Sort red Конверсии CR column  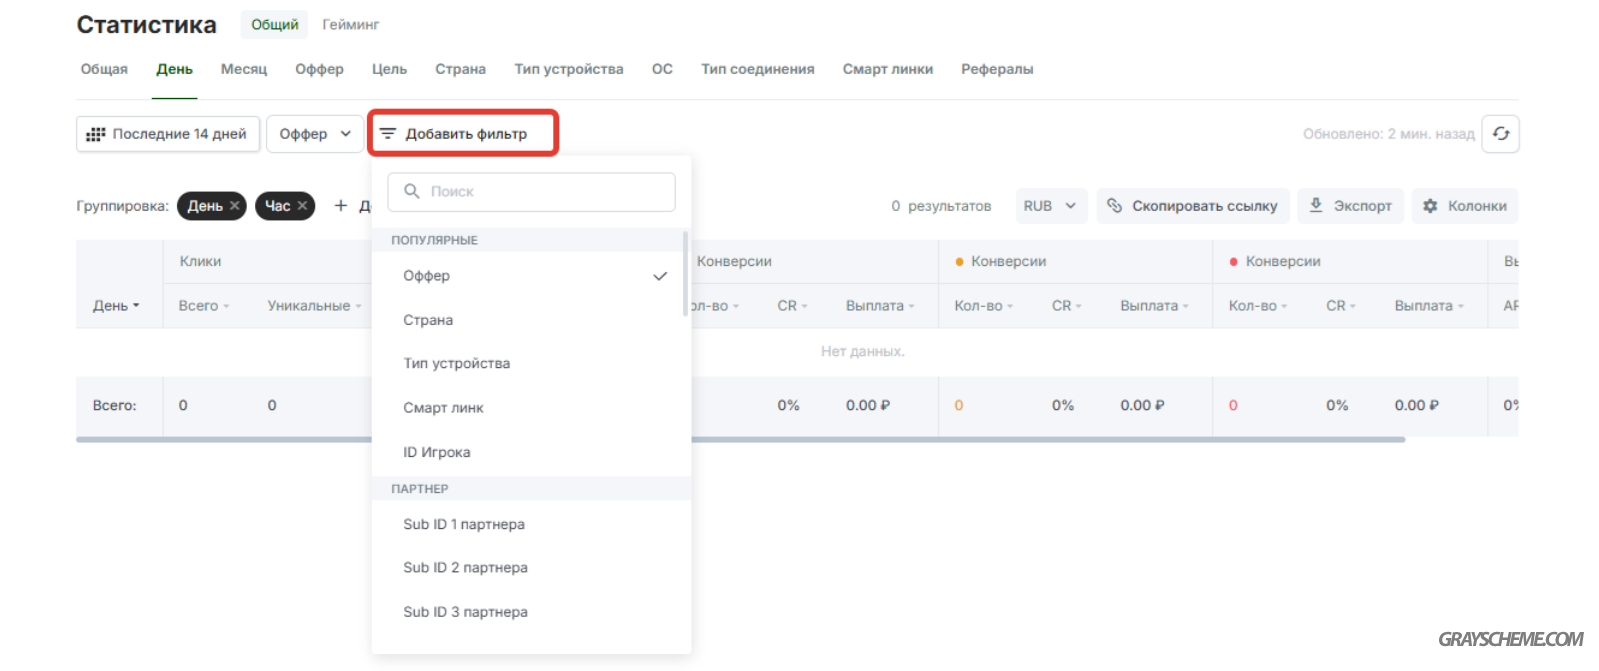tap(1341, 306)
